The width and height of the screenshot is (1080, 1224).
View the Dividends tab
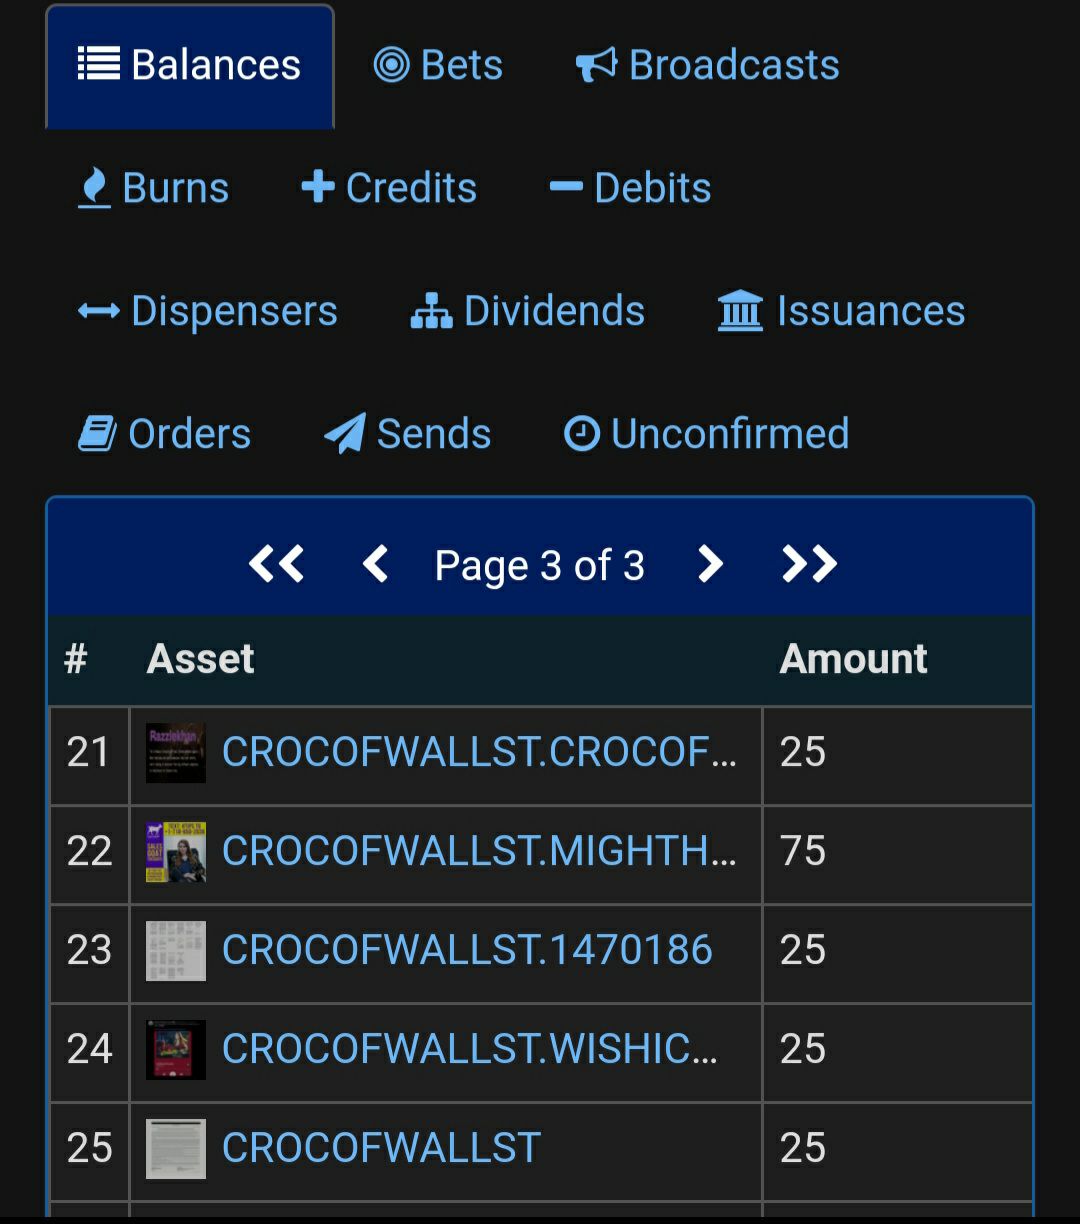pyautogui.click(x=528, y=311)
